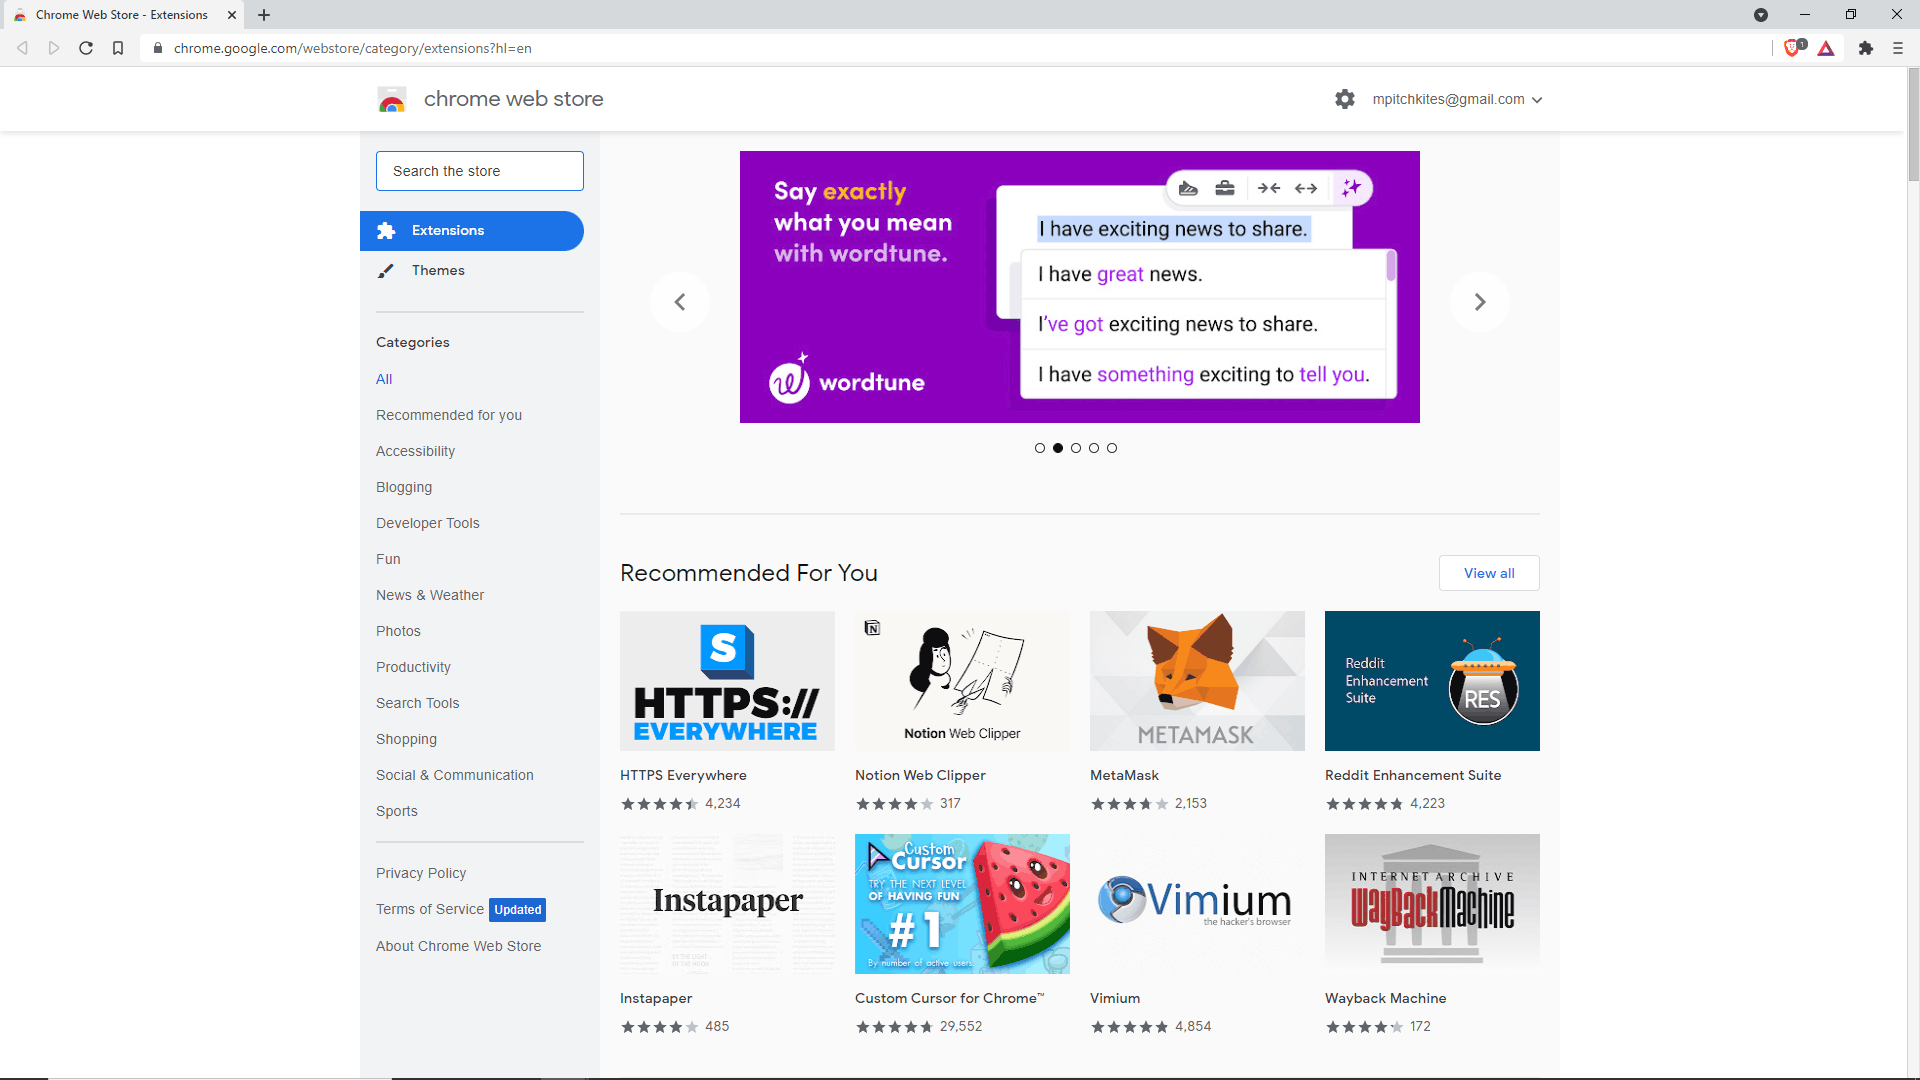Click the Vimium title text

pos(1115,998)
